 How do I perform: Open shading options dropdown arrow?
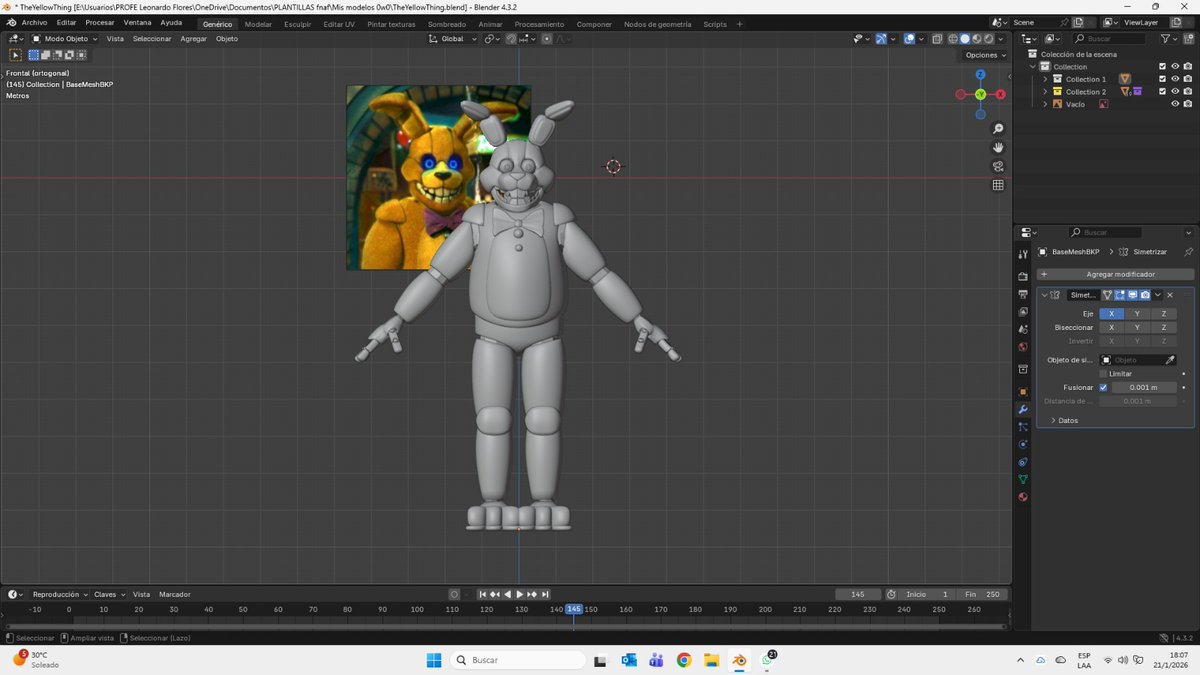(1003, 39)
